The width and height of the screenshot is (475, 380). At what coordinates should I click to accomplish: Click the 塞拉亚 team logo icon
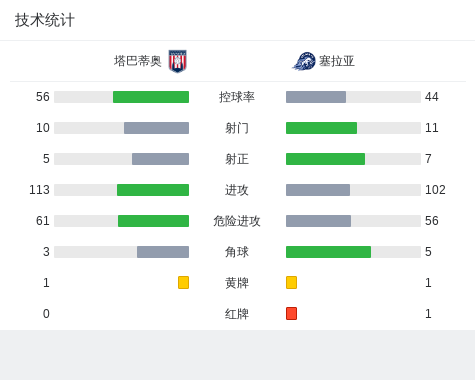[304, 61]
